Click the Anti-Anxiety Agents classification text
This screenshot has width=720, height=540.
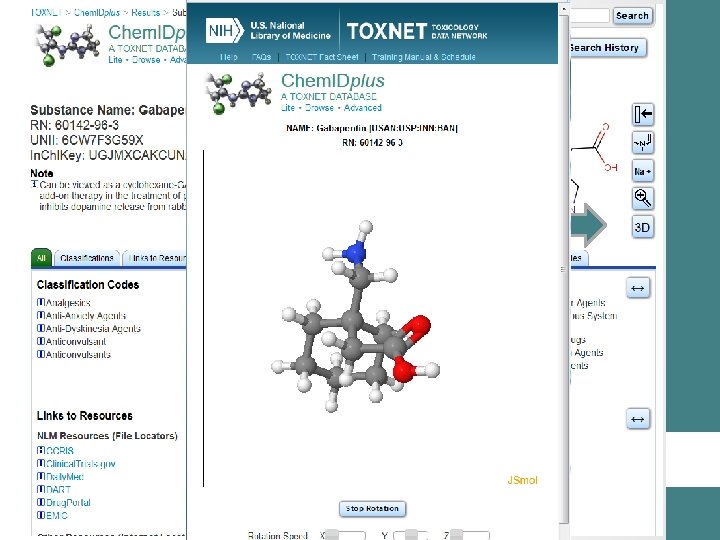pyautogui.click(x=86, y=315)
